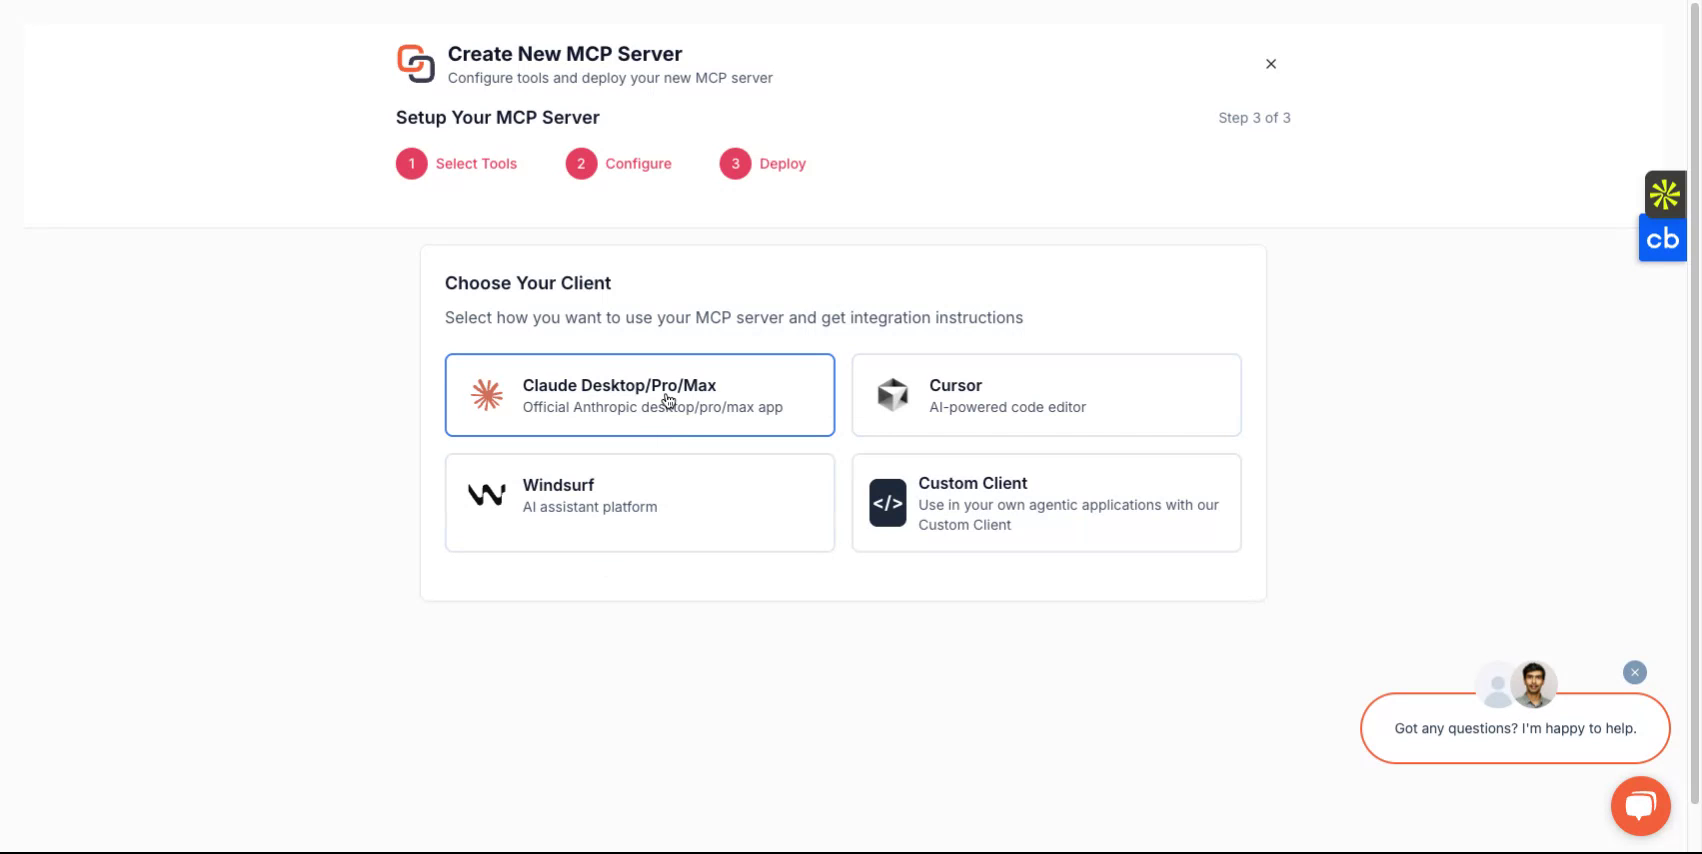Click the step 2 numbered circle

pyautogui.click(x=581, y=164)
